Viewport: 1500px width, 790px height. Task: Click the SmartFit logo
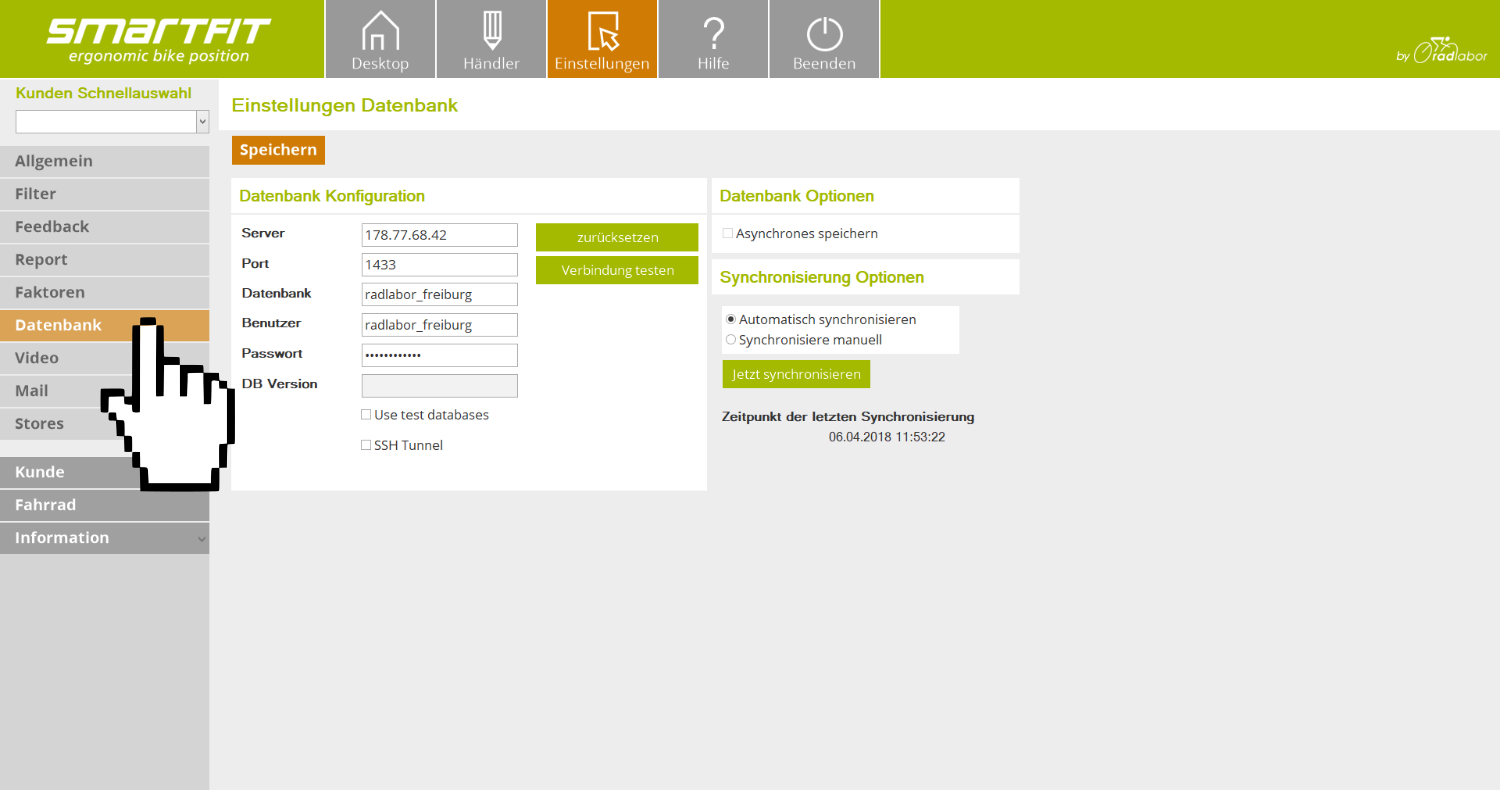[158, 39]
